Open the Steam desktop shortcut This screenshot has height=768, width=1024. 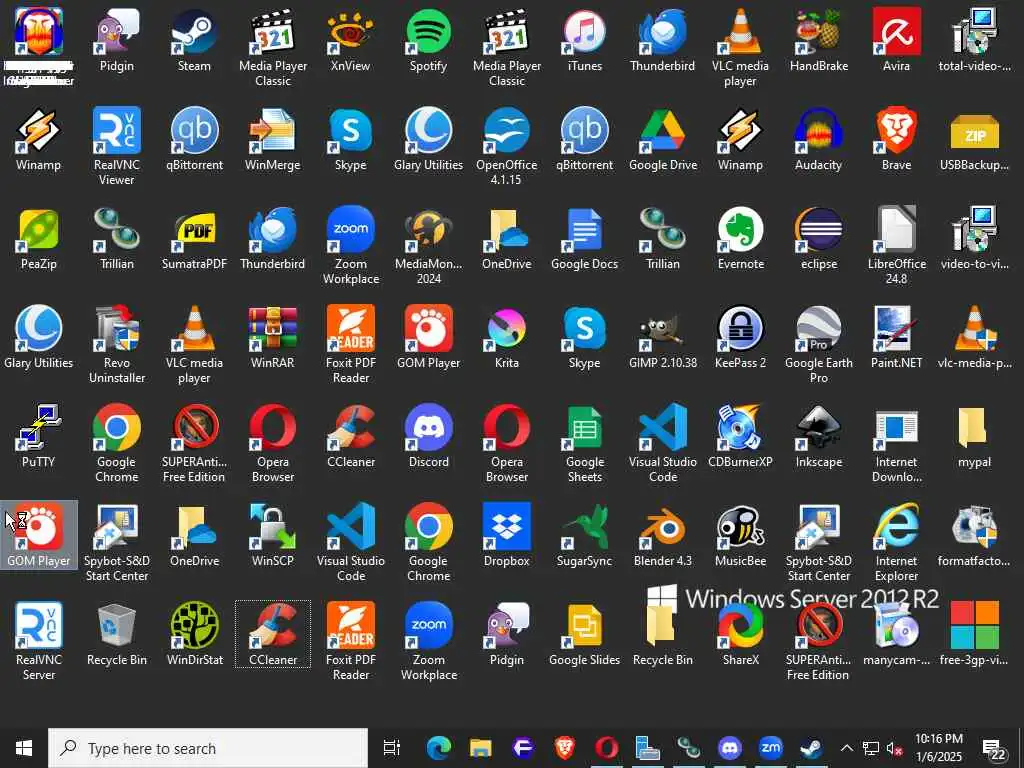[194, 40]
